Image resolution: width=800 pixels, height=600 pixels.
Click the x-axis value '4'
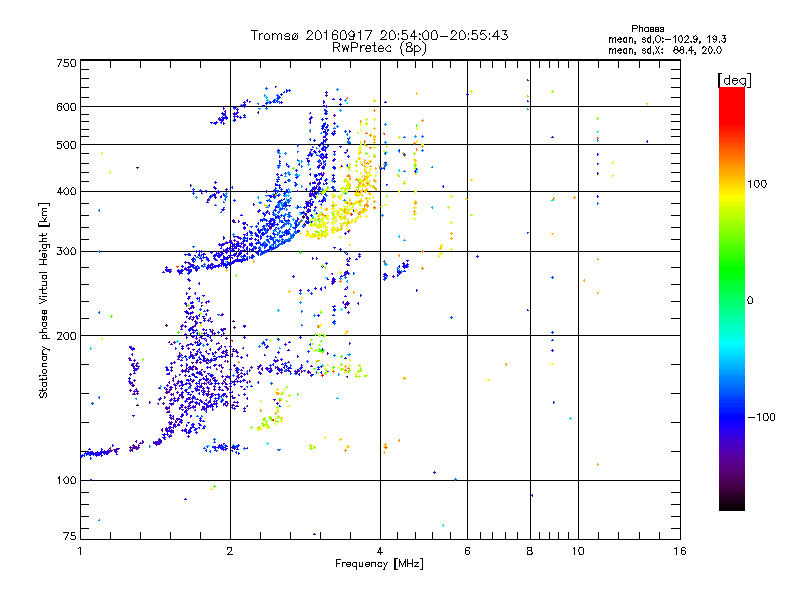[x=380, y=551]
